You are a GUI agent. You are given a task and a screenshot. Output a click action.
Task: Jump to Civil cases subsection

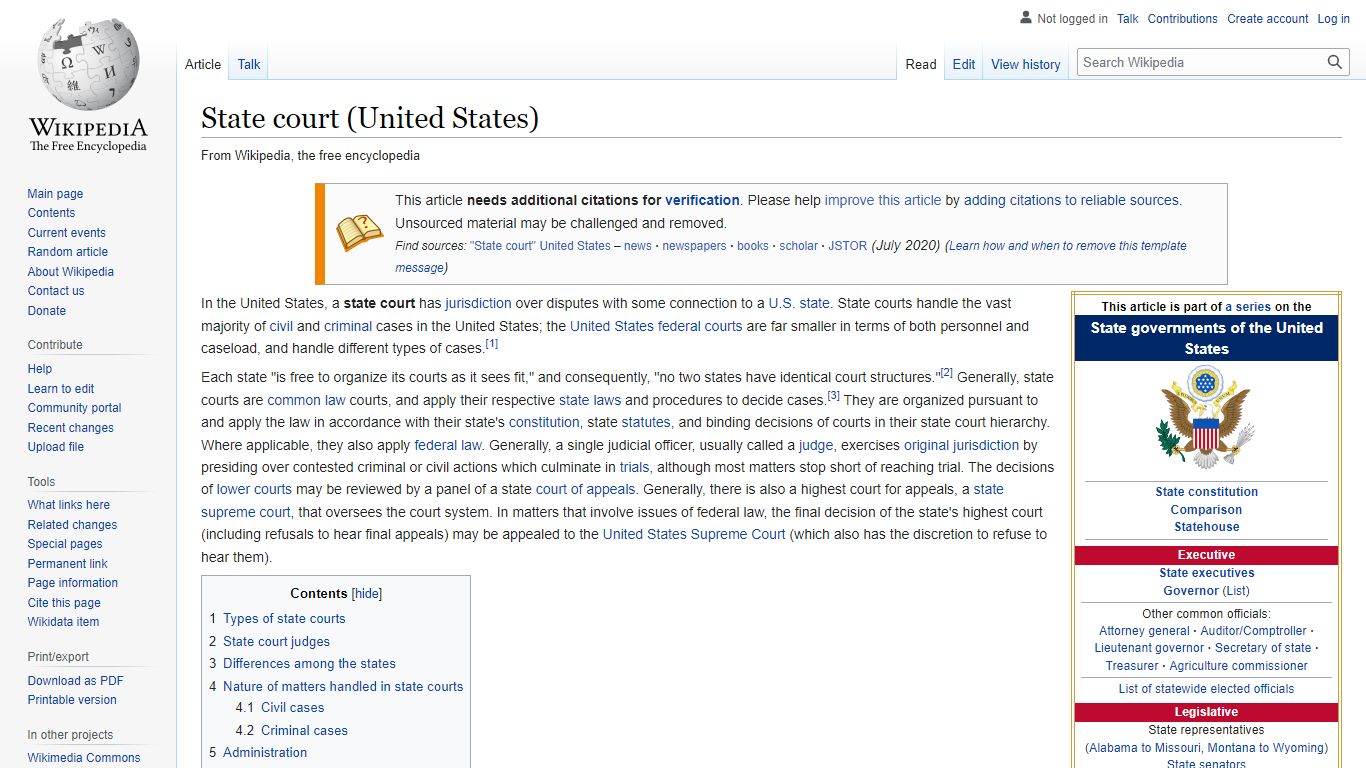point(292,708)
